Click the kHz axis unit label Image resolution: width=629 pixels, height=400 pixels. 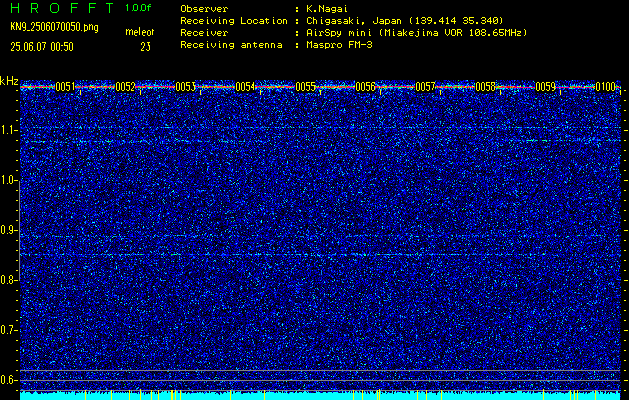tap(9, 81)
